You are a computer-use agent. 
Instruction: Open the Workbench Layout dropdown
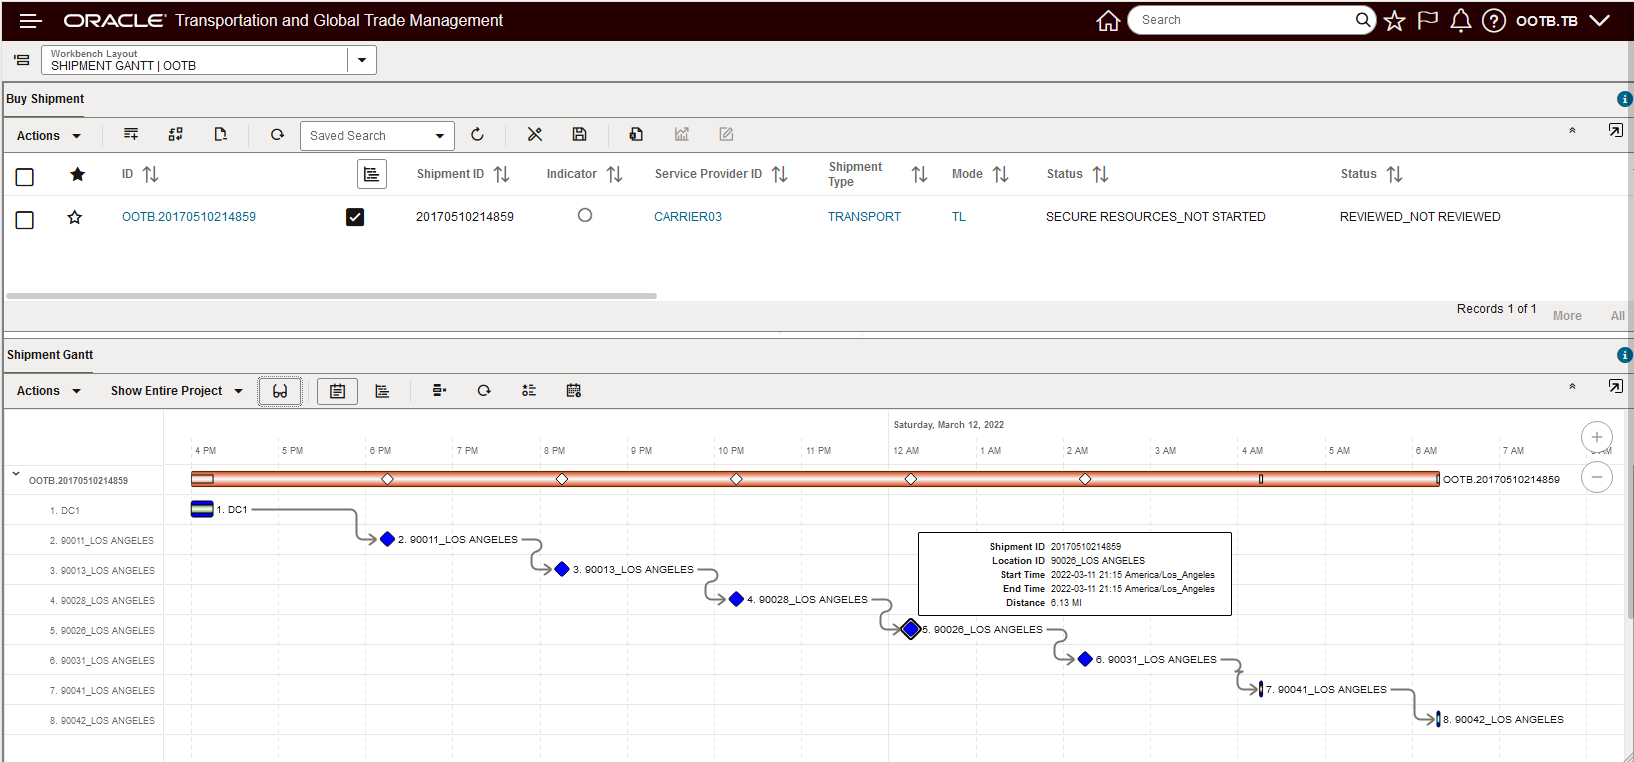(x=362, y=60)
